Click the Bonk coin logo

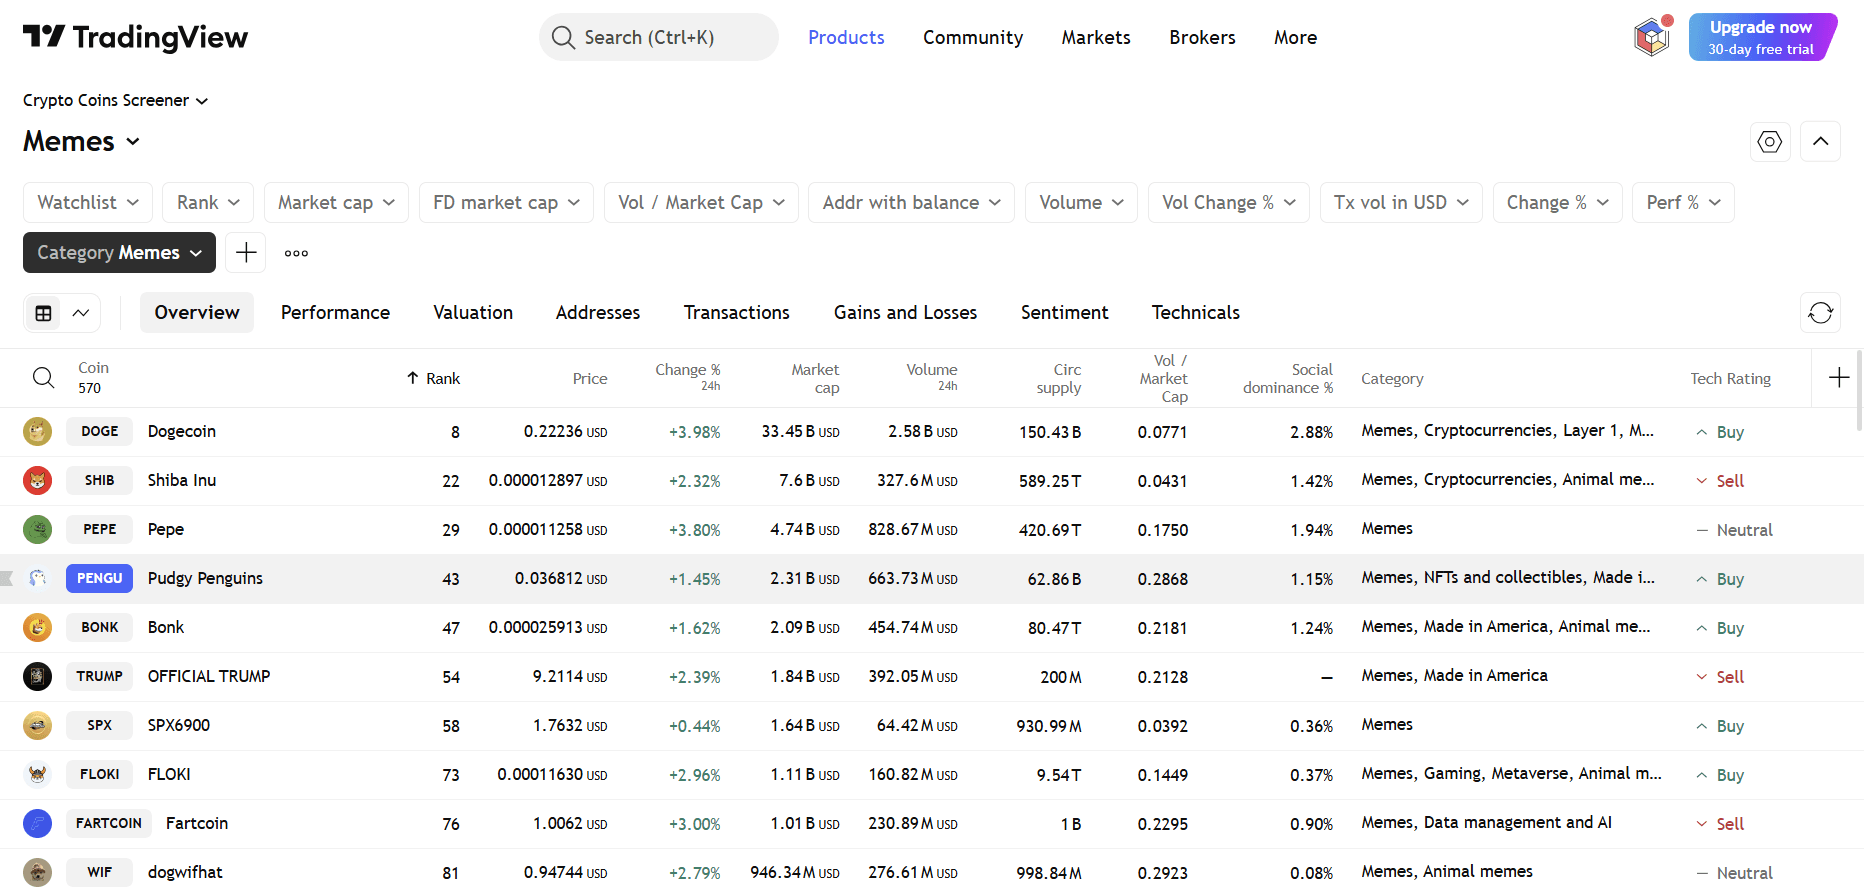coord(37,628)
